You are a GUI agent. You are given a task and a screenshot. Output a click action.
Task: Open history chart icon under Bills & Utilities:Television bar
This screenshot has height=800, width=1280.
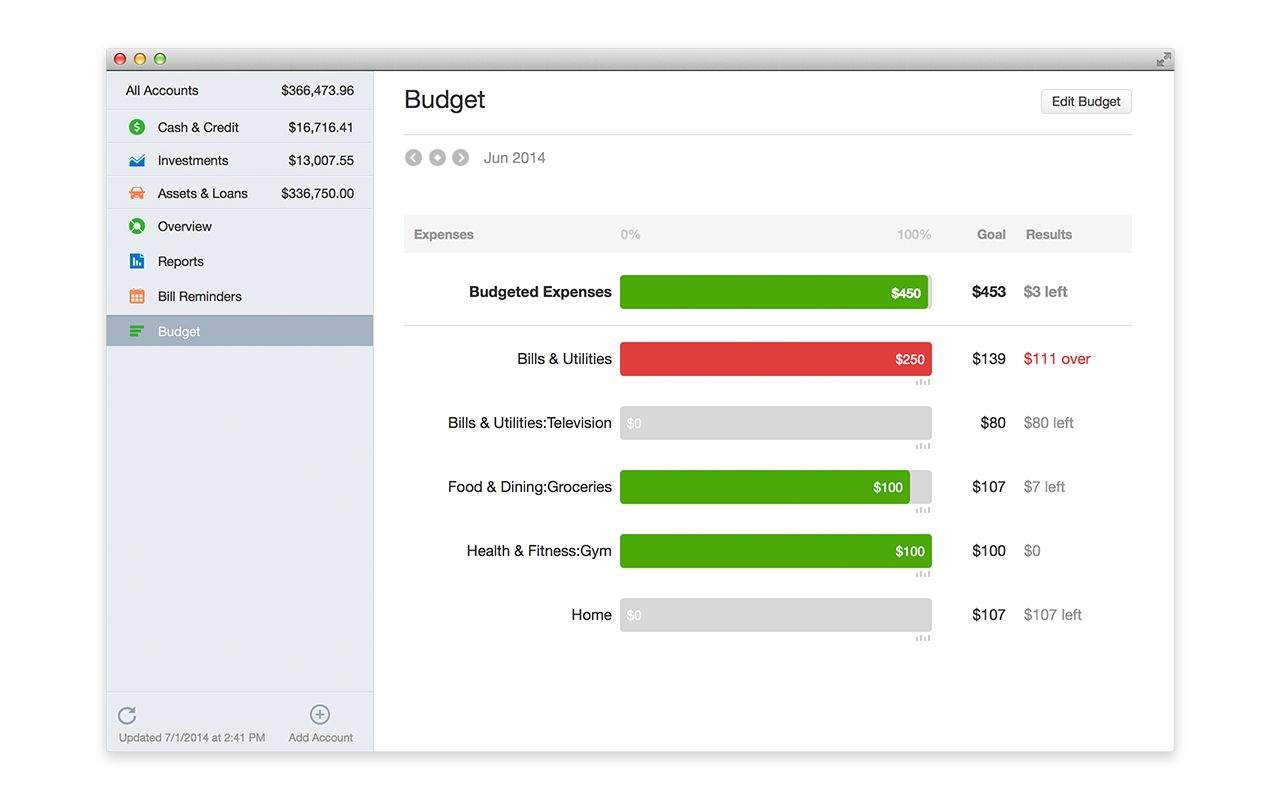923,446
